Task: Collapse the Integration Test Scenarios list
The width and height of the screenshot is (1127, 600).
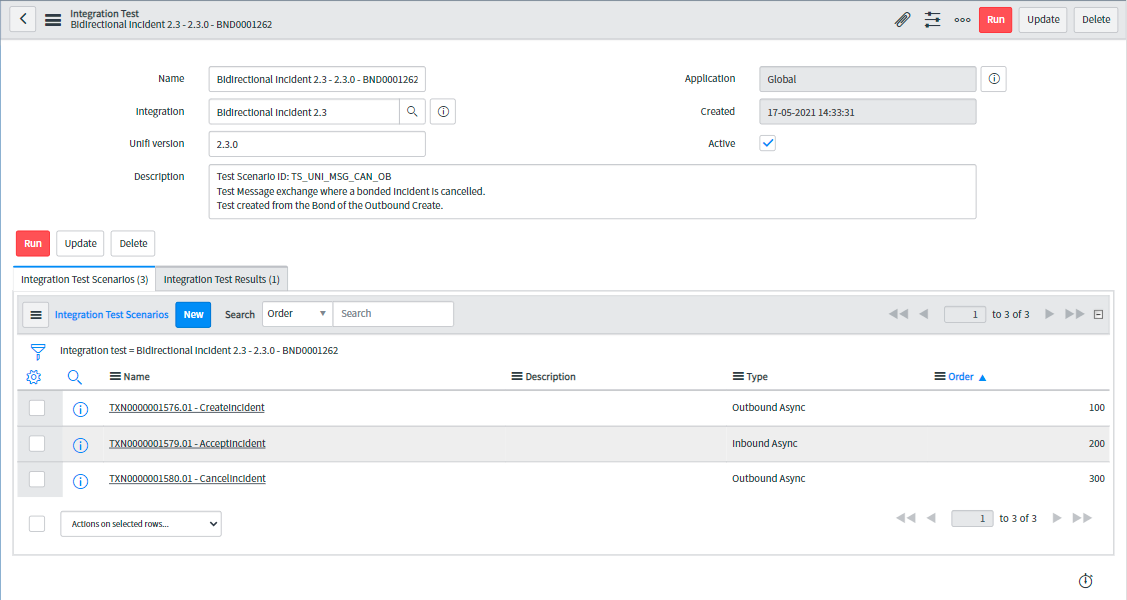Action: tap(1098, 314)
